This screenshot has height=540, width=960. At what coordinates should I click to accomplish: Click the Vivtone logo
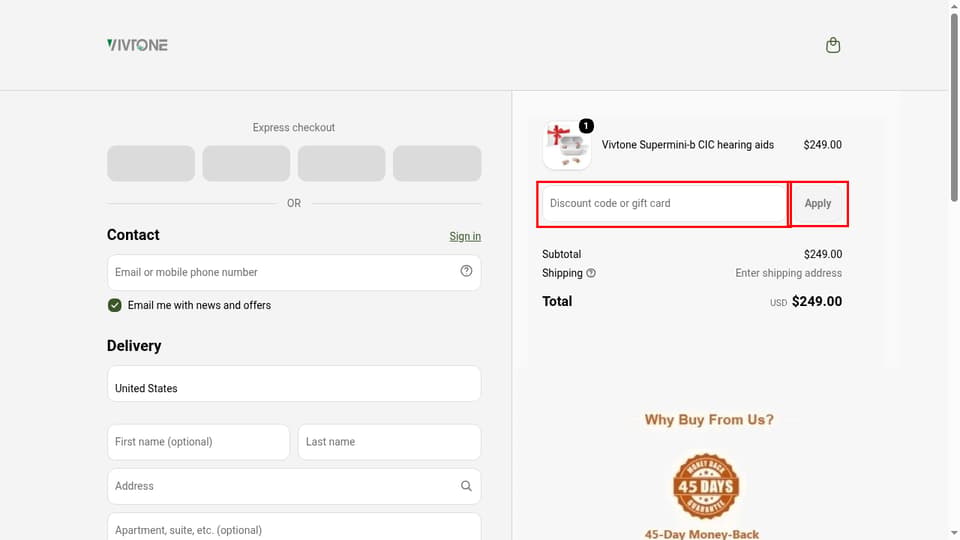(x=137, y=45)
